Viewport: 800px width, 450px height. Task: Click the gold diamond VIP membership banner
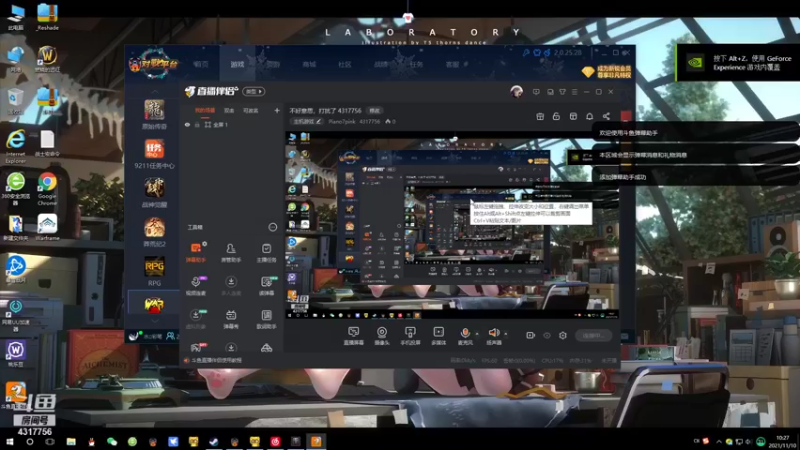point(606,71)
